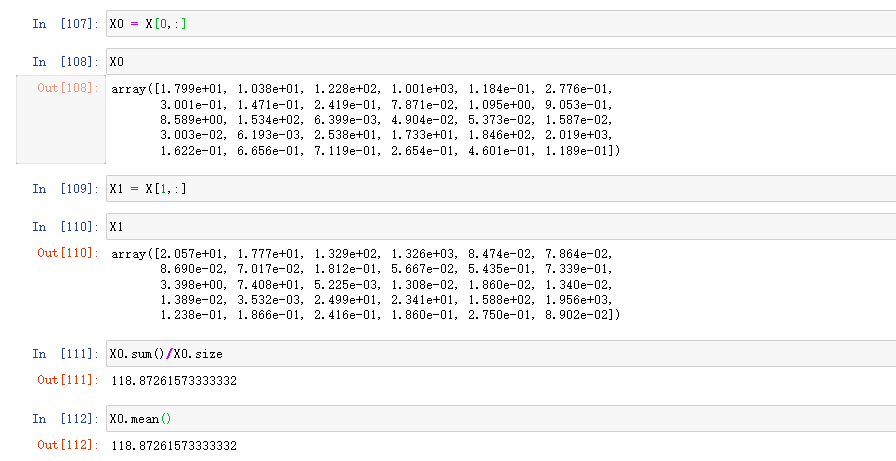The width and height of the screenshot is (896, 461).
Task: Focus the In [110] cell containing X1
Action: (x=500, y=227)
